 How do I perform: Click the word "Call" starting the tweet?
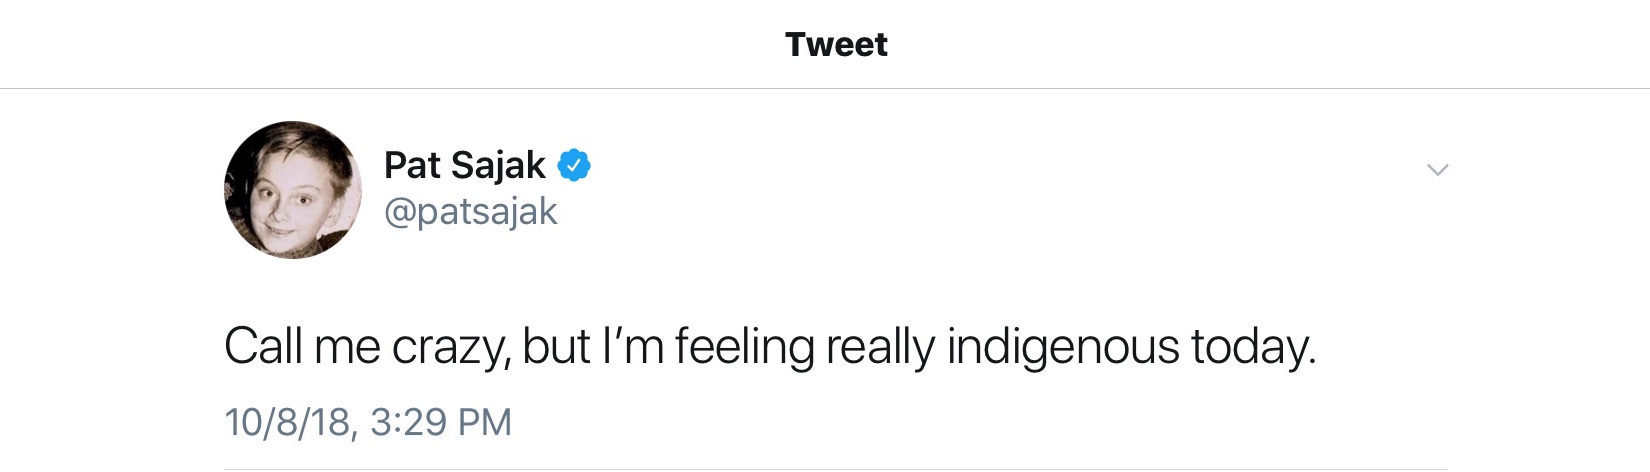263,347
